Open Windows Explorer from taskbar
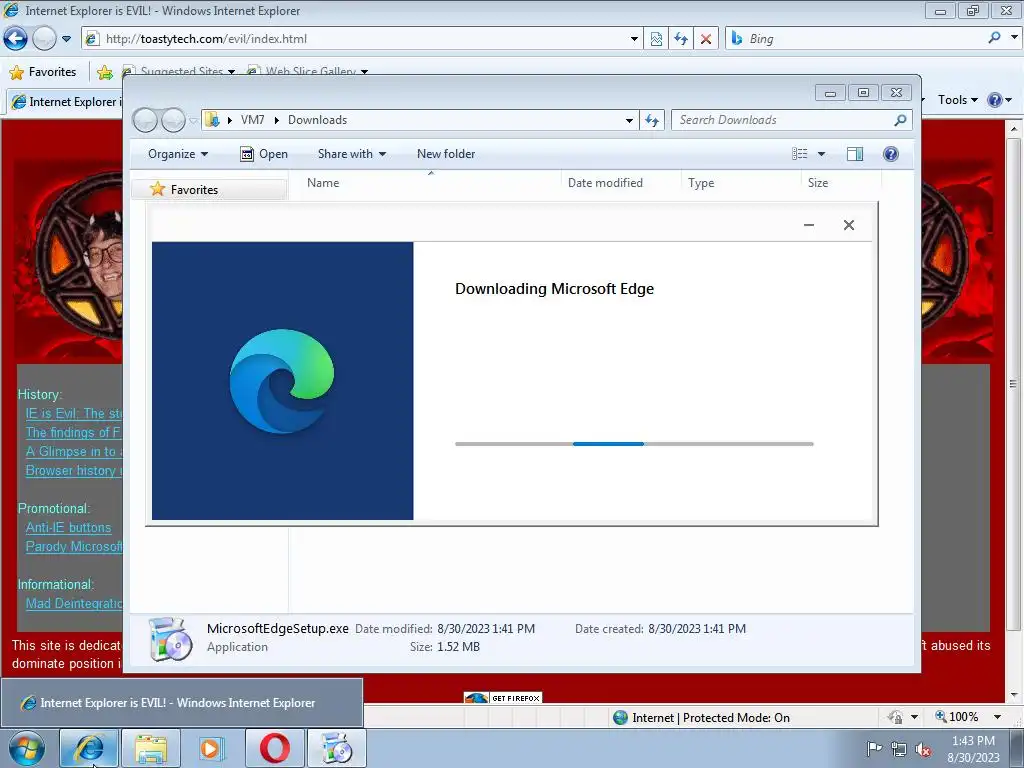The width and height of the screenshot is (1024, 768). pyautogui.click(x=151, y=748)
